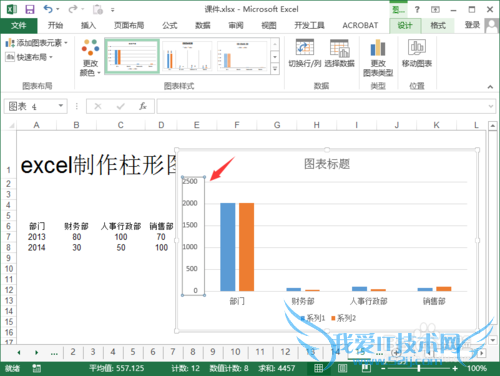Switch to Normal view in status bar
The width and height of the screenshot is (500, 376).
tap(319, 368)
